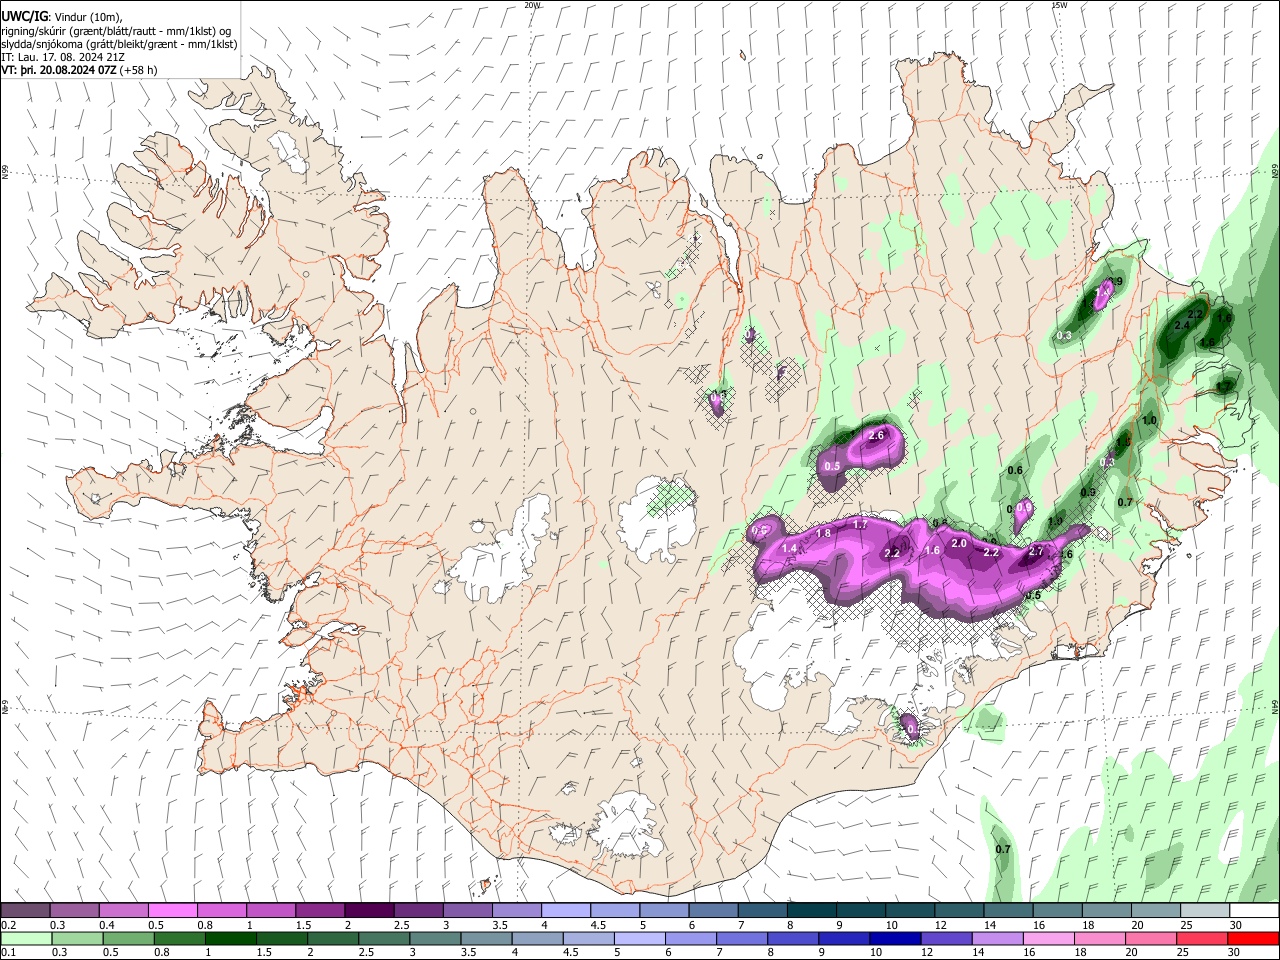
Task: Click the 2.4 value in the dark green area
Action: click(x=1181, y=325)
